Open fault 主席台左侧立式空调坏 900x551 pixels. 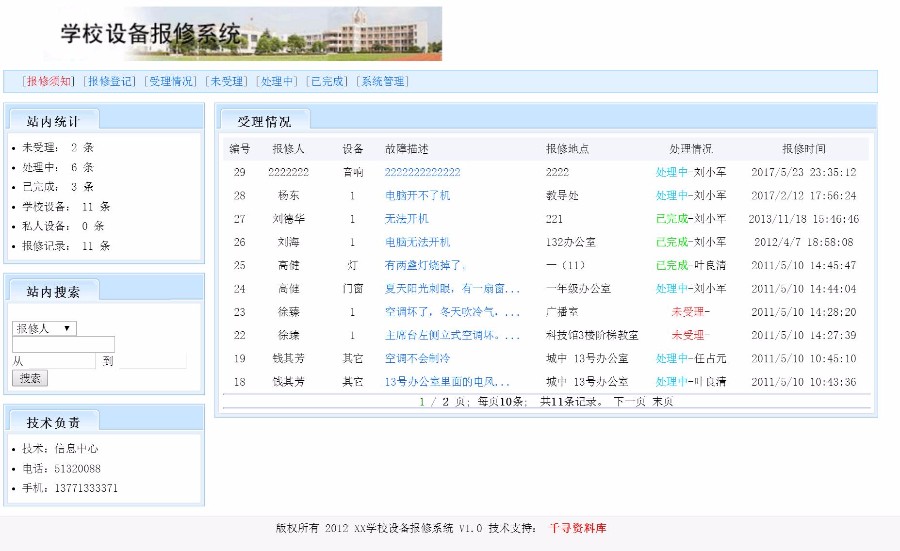tap(452, 335)
